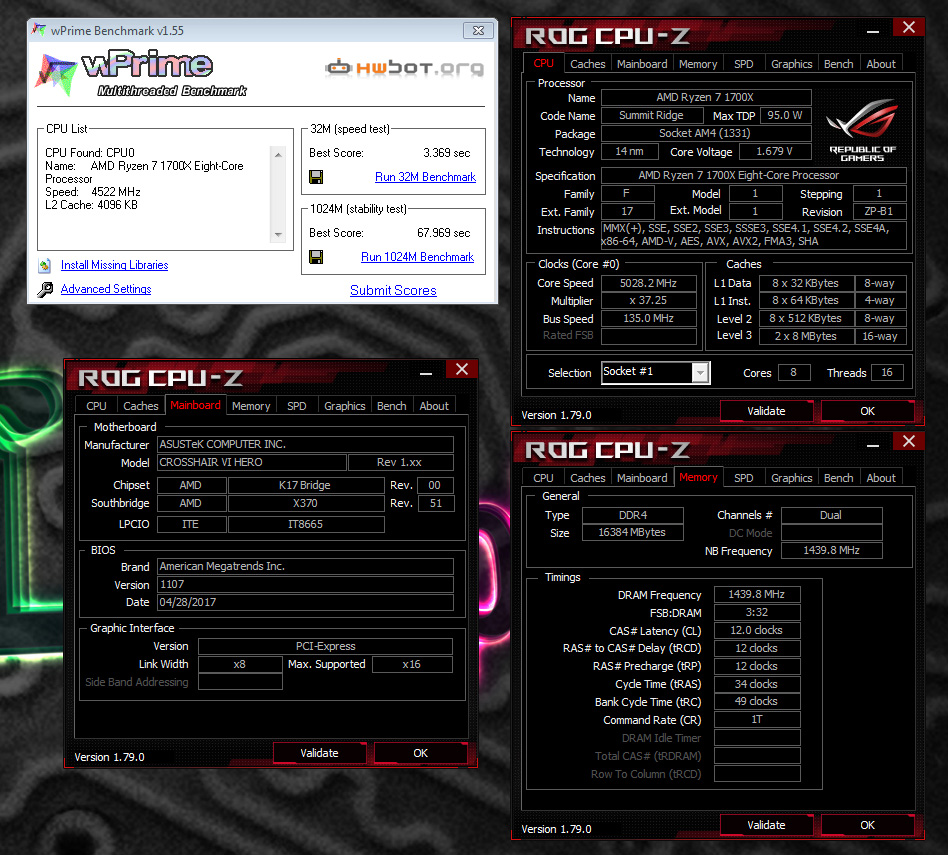This screenshot has width=948, height=855.
Task: Click the BIOS date 04/28/2017 field
Action: [305, 602]
